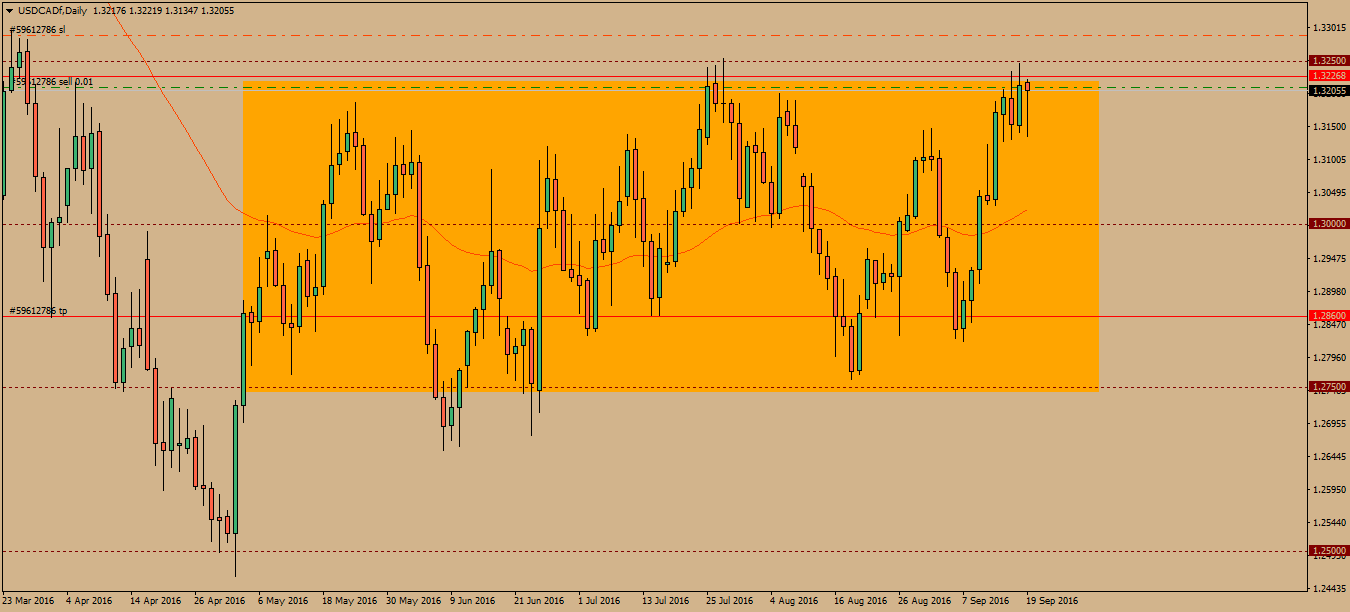Select the #59612786 tp take-profit label
Image resolution: width=1350 pixels, height=612 pixels.
(39, 311)
